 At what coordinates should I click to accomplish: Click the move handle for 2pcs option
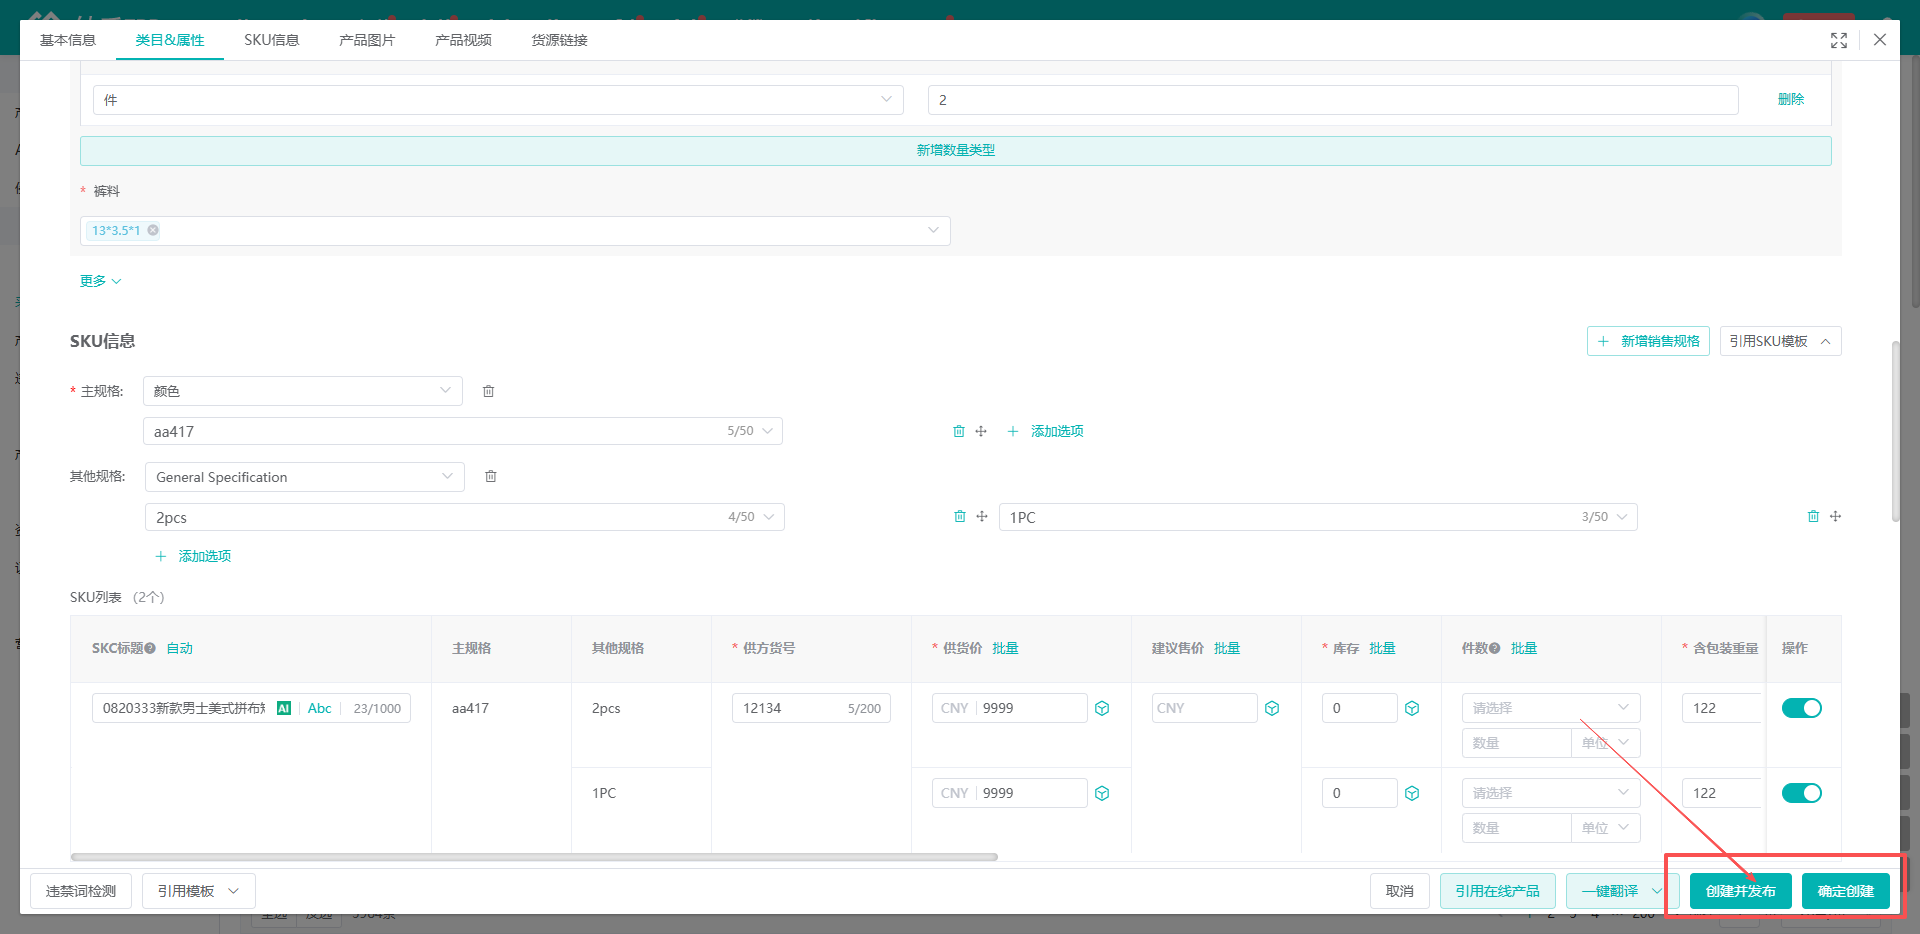(982, 517)
